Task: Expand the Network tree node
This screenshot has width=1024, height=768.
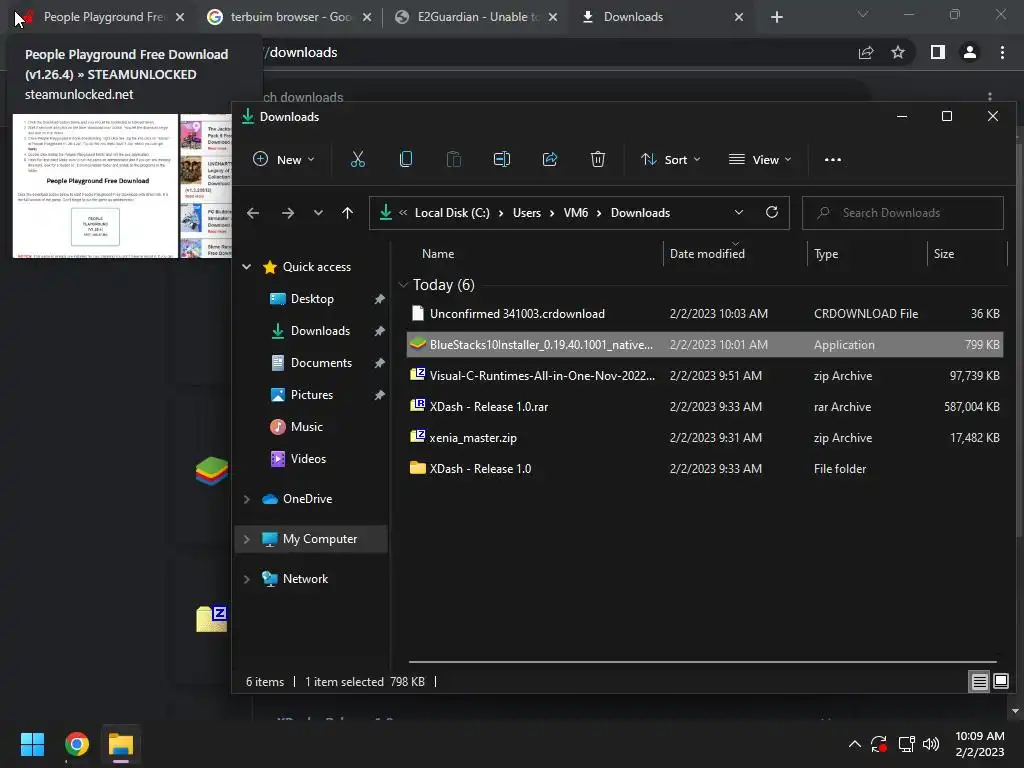Action: click(x=247, y=579)
